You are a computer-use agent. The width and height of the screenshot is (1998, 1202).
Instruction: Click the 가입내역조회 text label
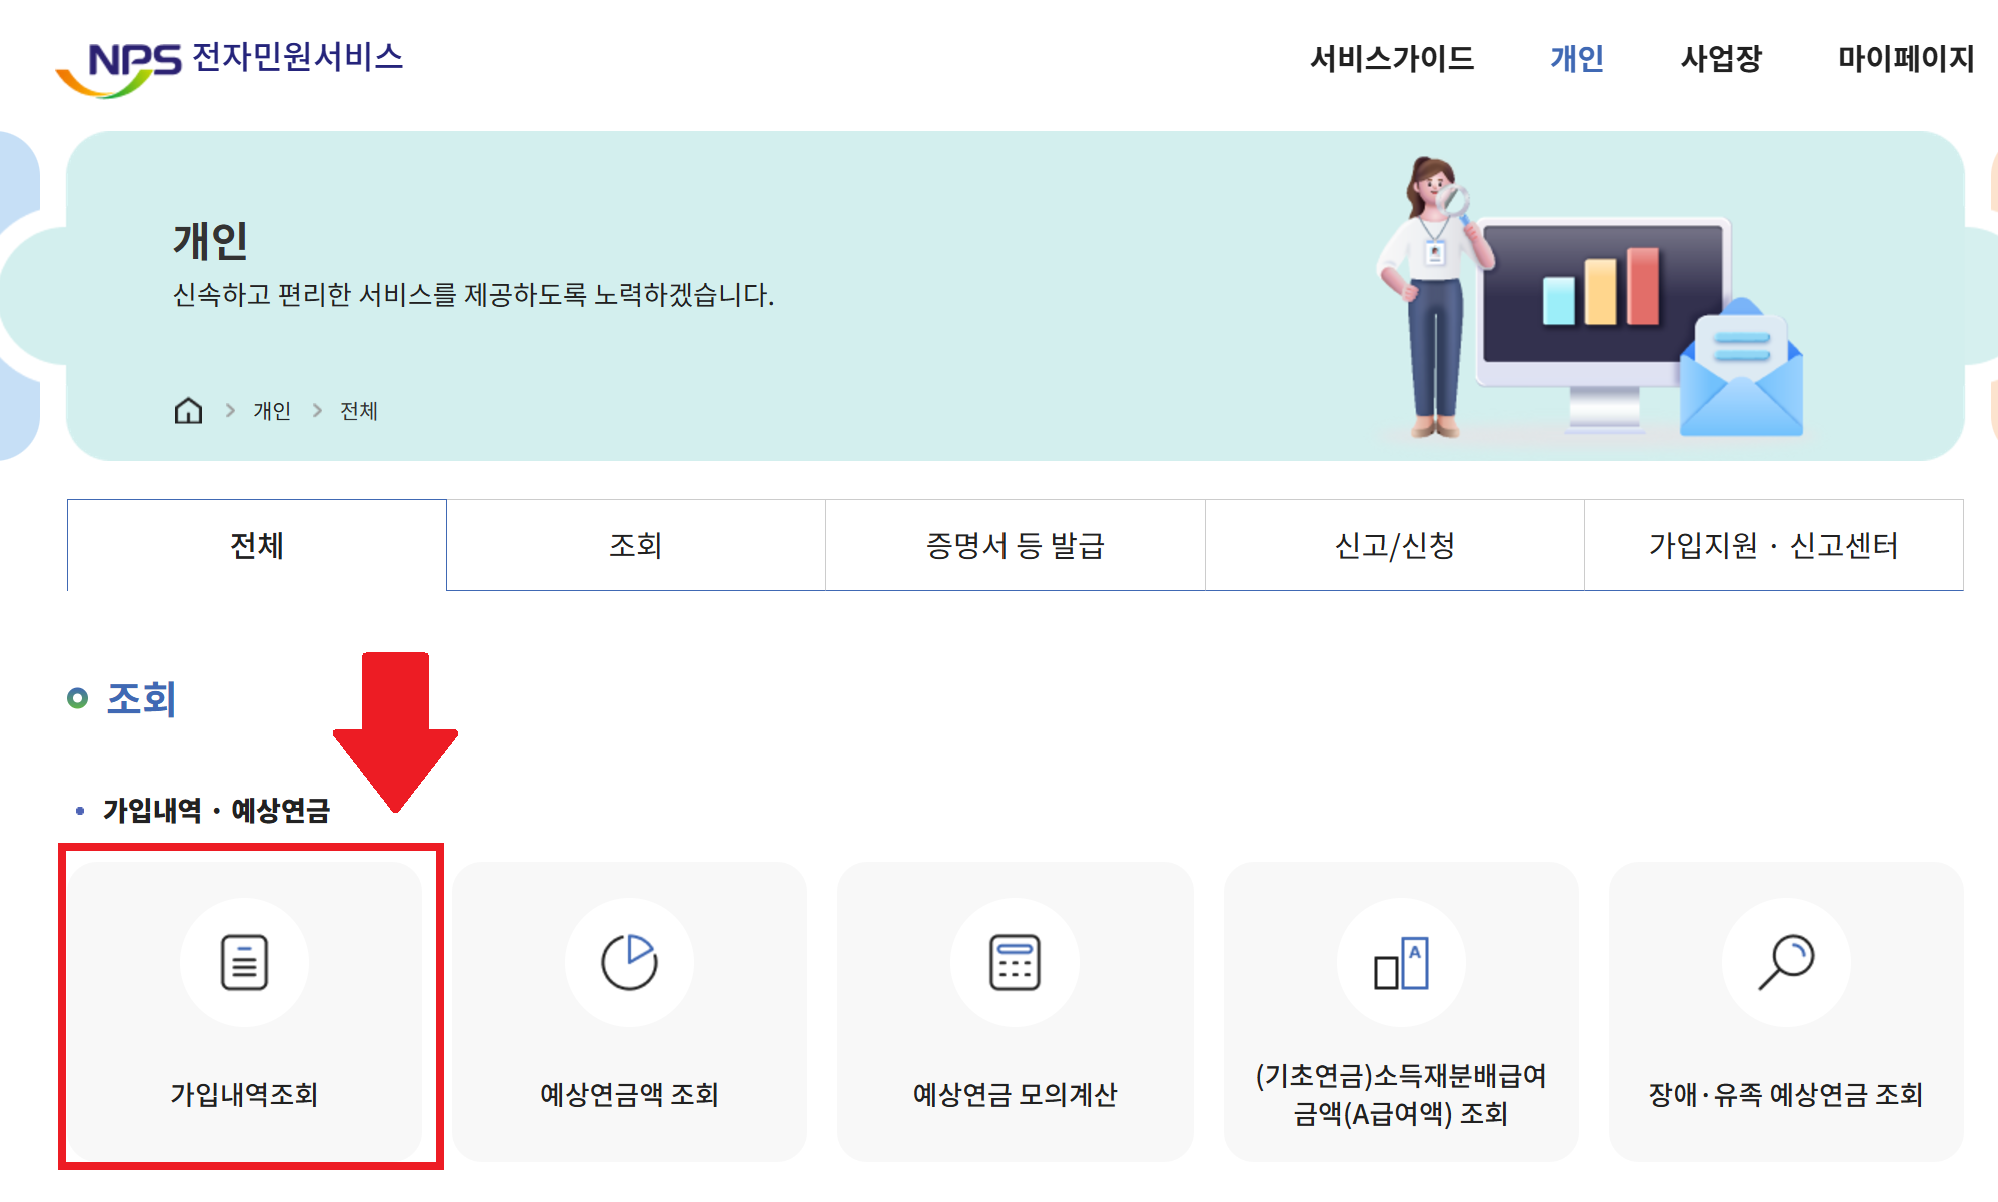(x=244, y=1094)
